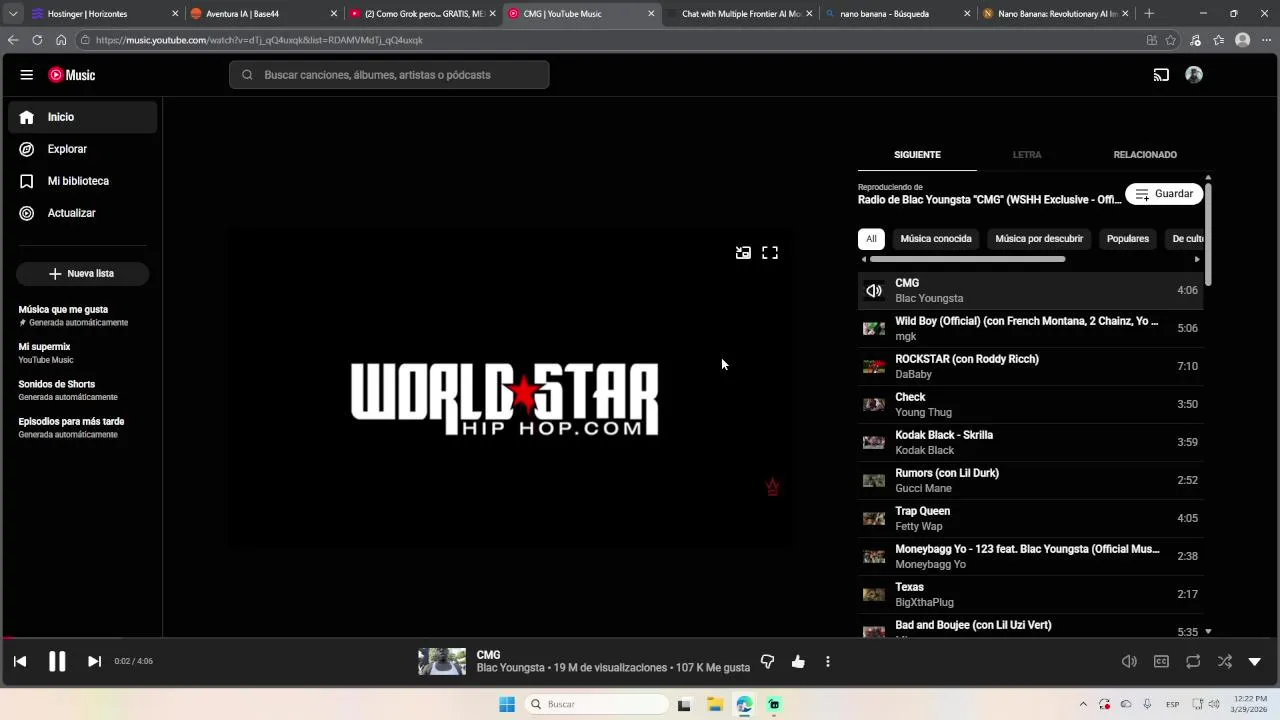Viewport: 1280px width, 720px height.
Task: Open browser tab dropdown list
Action: click(13, 14)
